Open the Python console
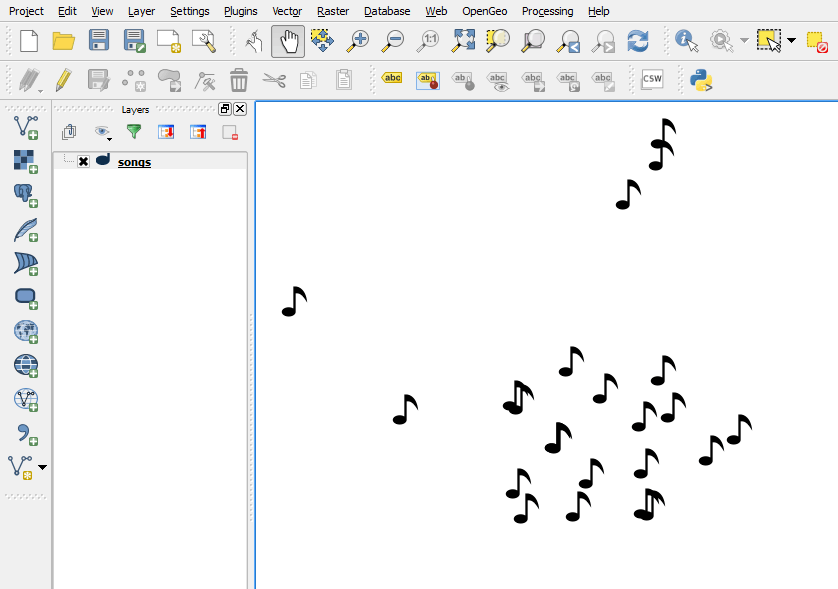 coord(700,79)
